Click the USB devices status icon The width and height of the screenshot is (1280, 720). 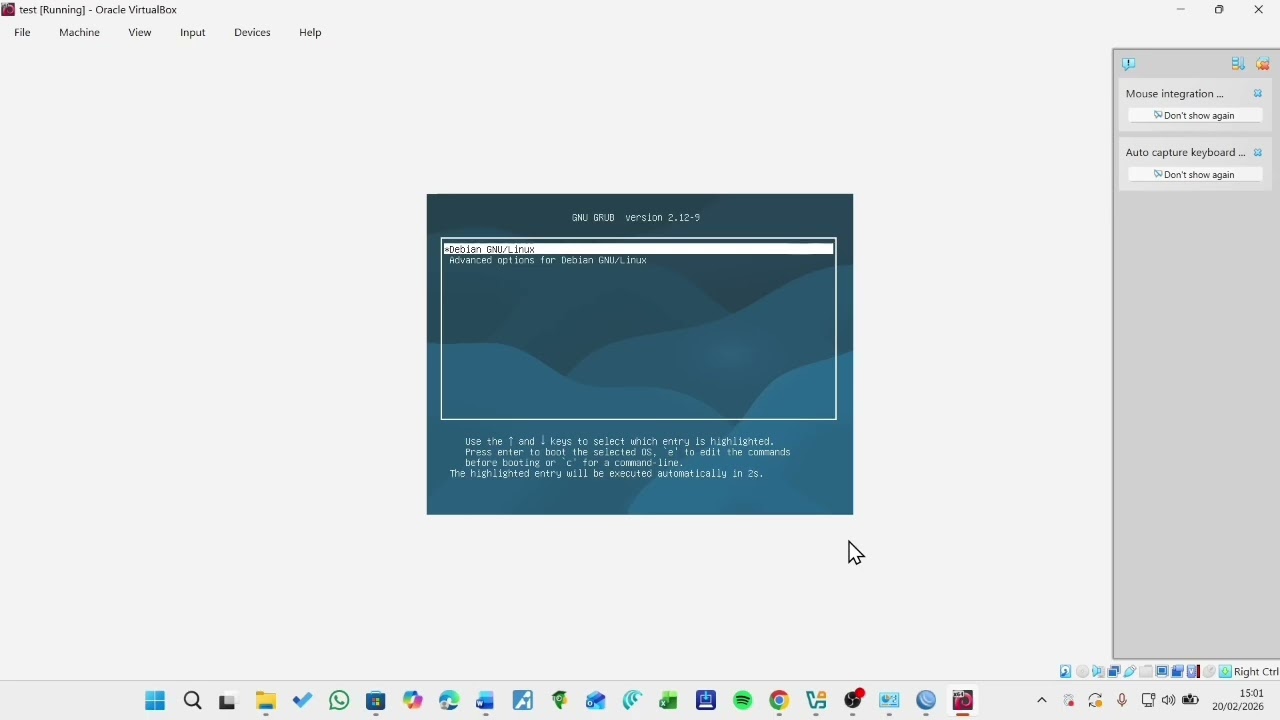click(1130, 672)
